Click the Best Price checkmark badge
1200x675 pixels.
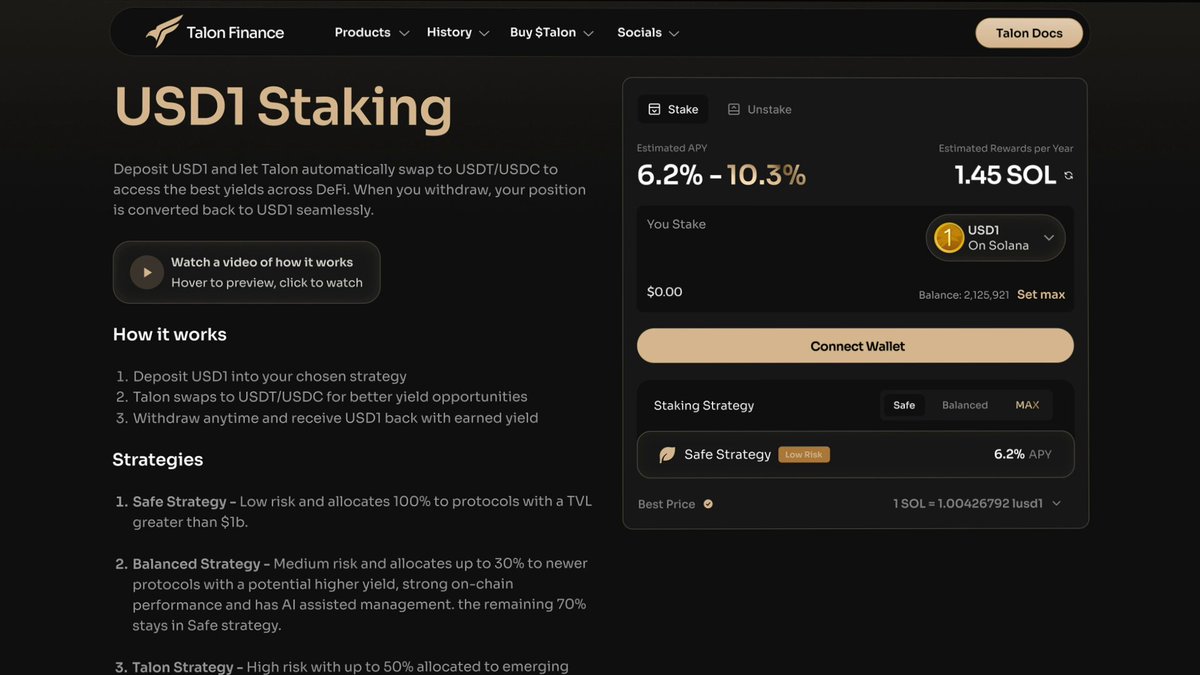point(708,504)
